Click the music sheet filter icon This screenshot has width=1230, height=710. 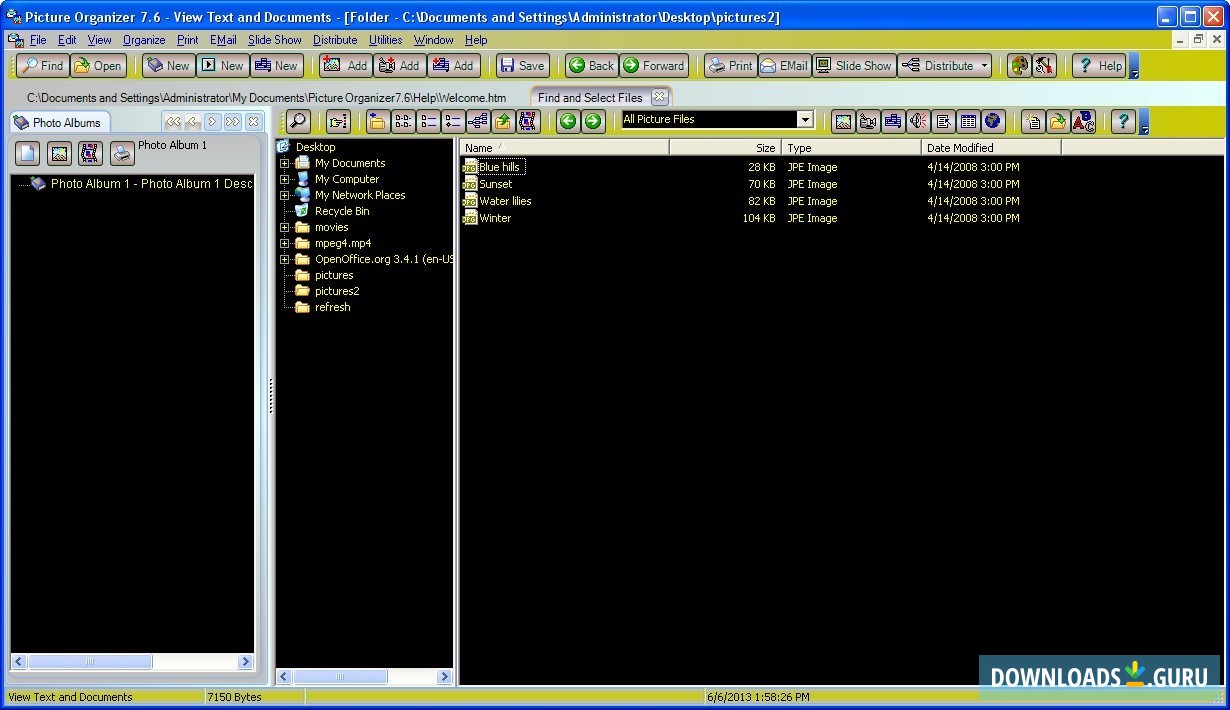tap(893, 121)
